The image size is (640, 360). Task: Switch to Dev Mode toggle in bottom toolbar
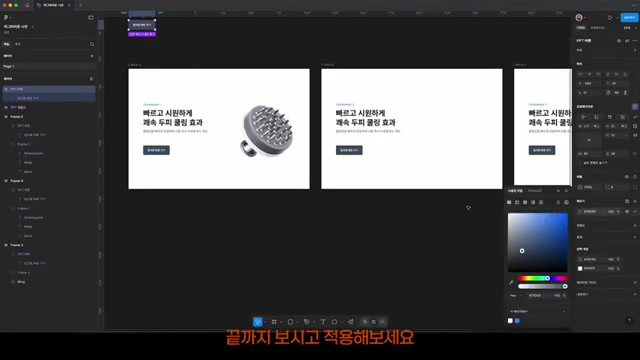382,322
